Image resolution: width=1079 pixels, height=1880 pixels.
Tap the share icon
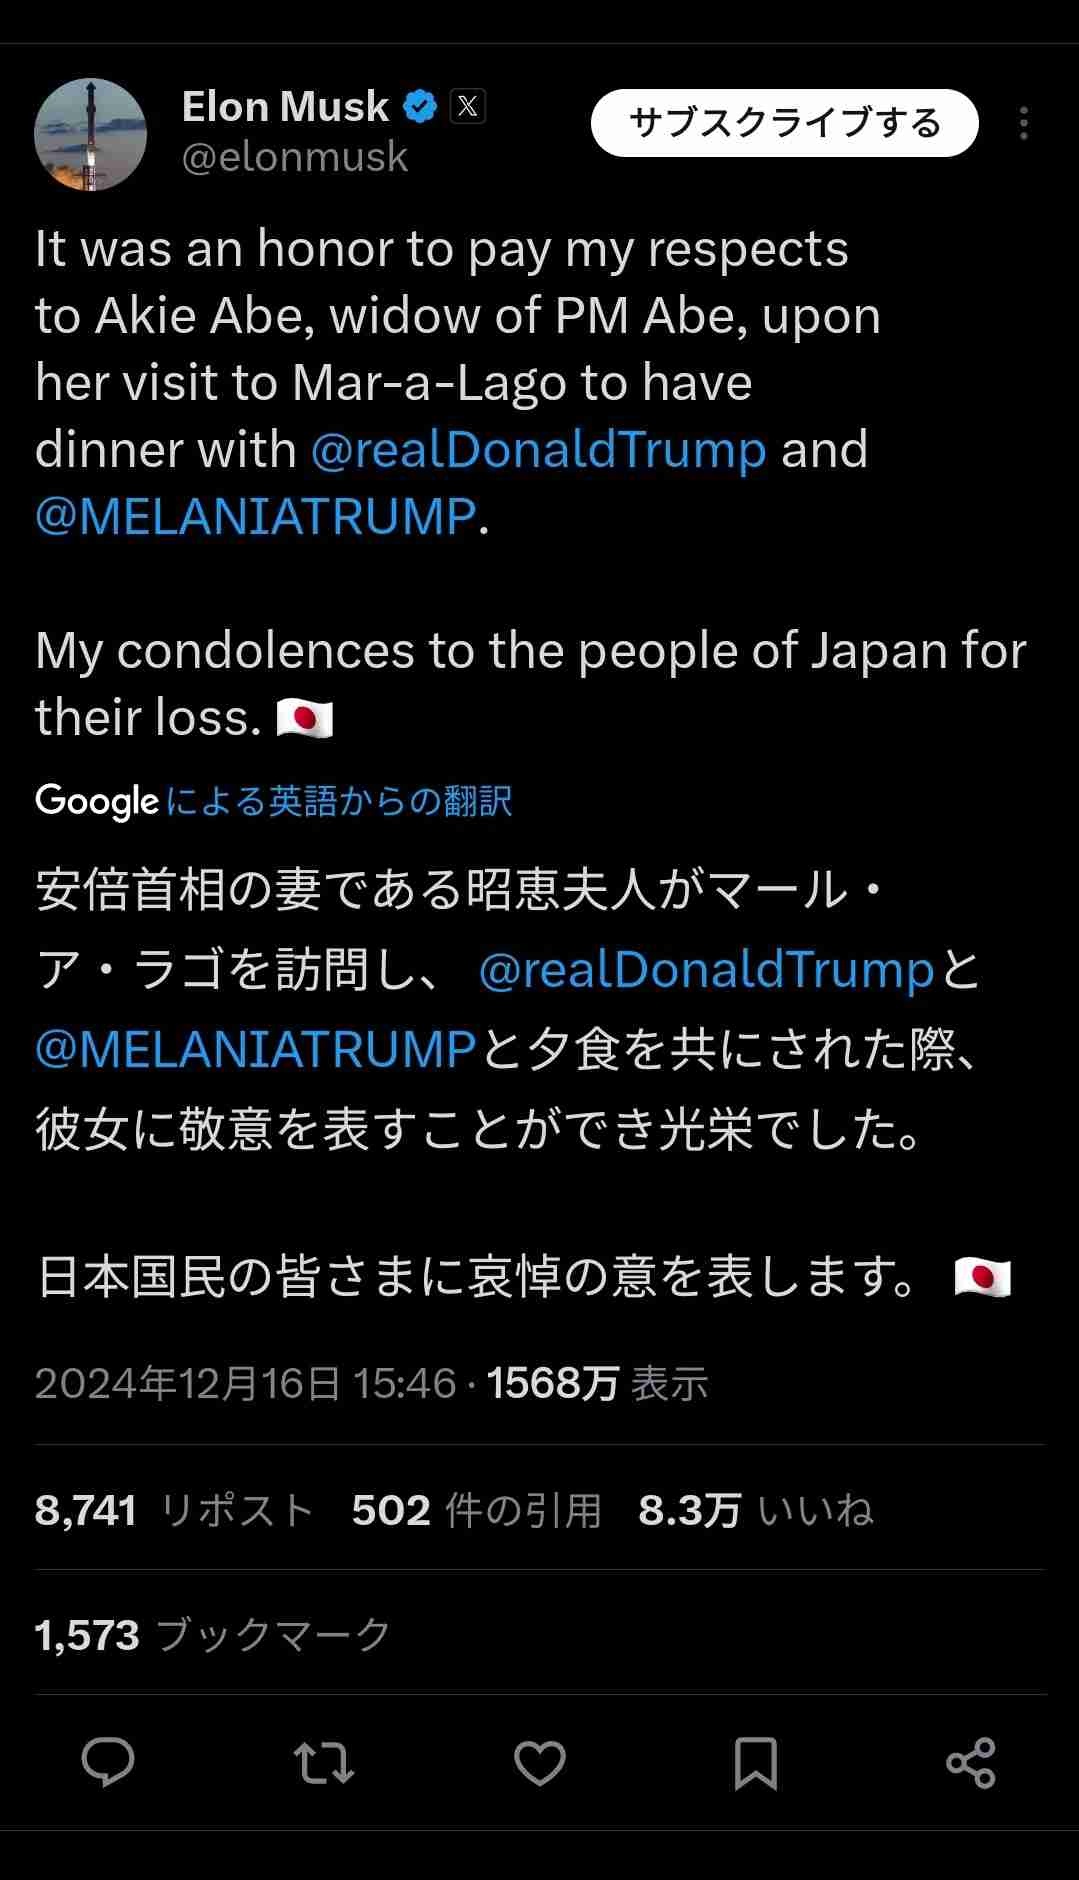coord(971,1762)
